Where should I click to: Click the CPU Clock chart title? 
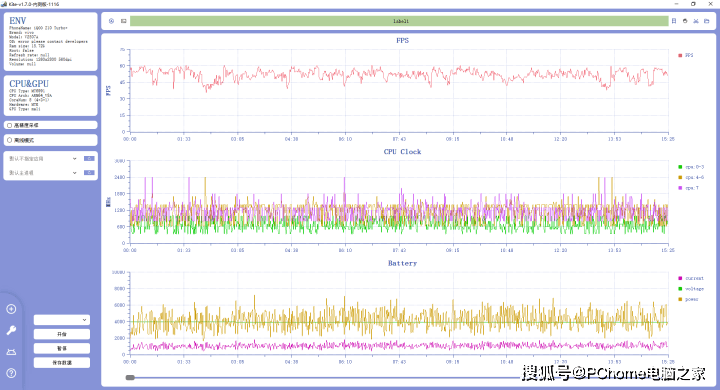[x=402, y=152]
